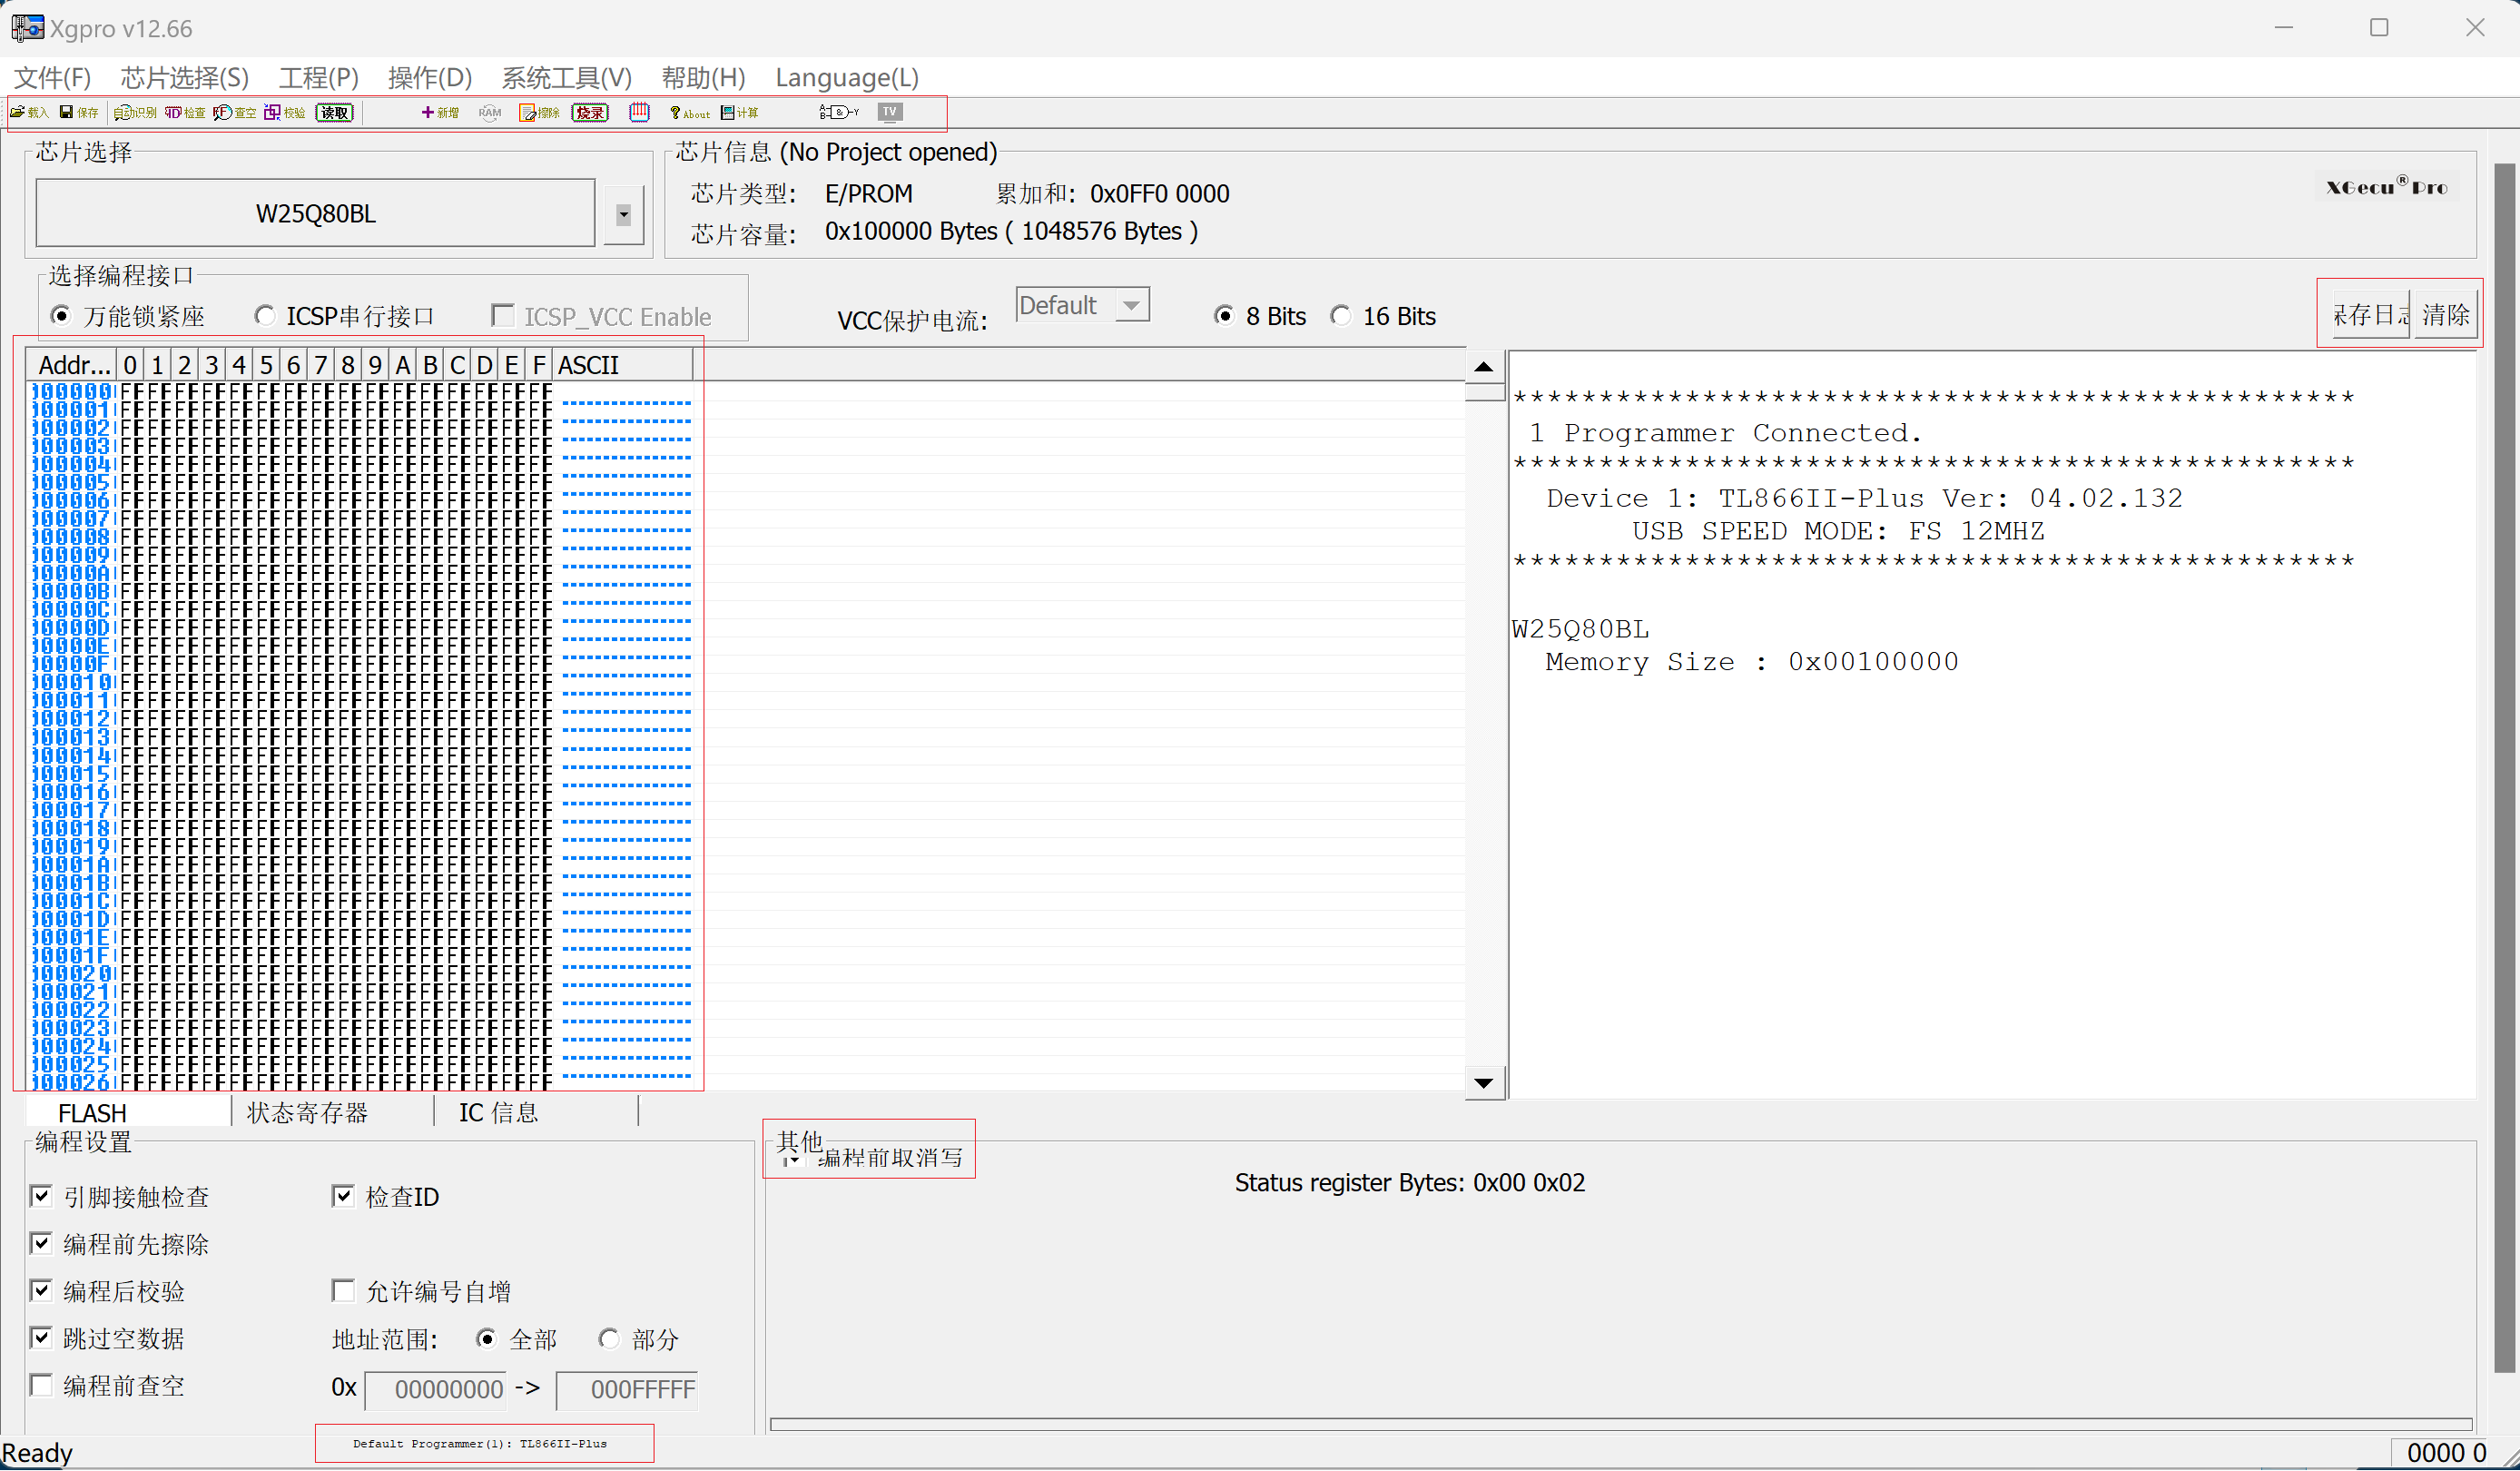Open the 芯片选择(S) menu
The image size is (2520, 1471).
pyautogui.click(x=184, y=77)
